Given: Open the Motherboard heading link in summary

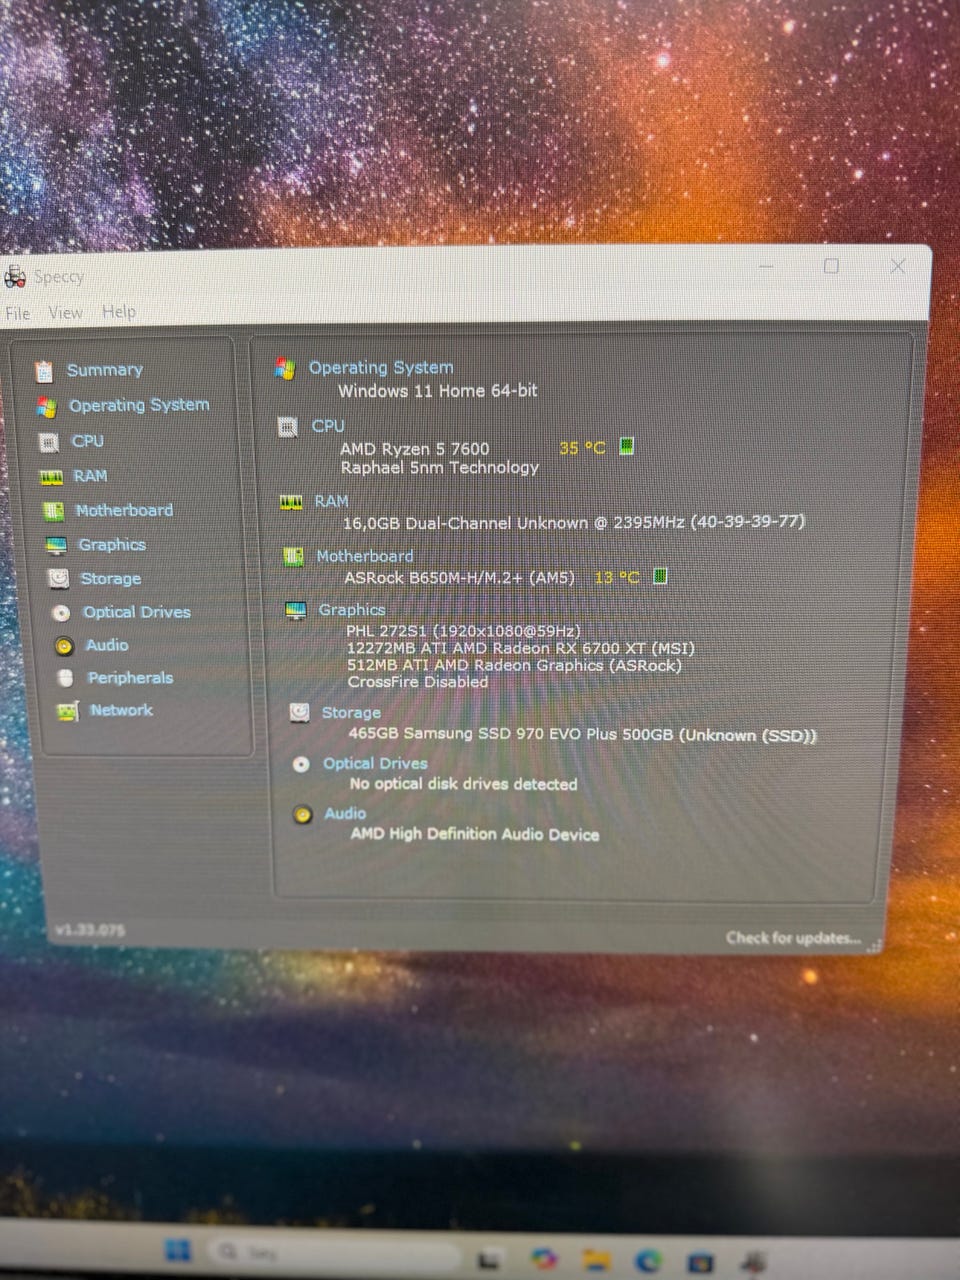Looking at the screenshot, I should click(x=365, y=556).
